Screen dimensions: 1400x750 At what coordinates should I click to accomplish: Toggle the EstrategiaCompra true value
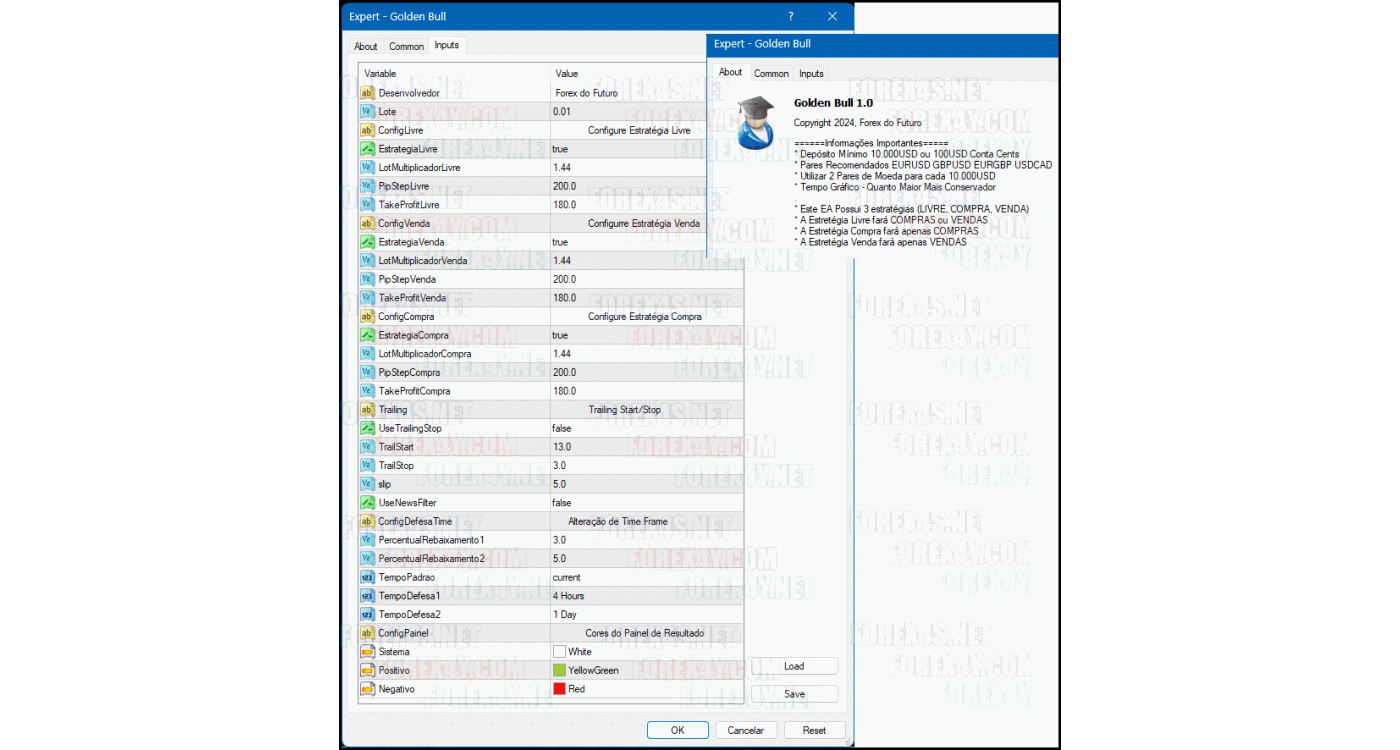[560, 335]
